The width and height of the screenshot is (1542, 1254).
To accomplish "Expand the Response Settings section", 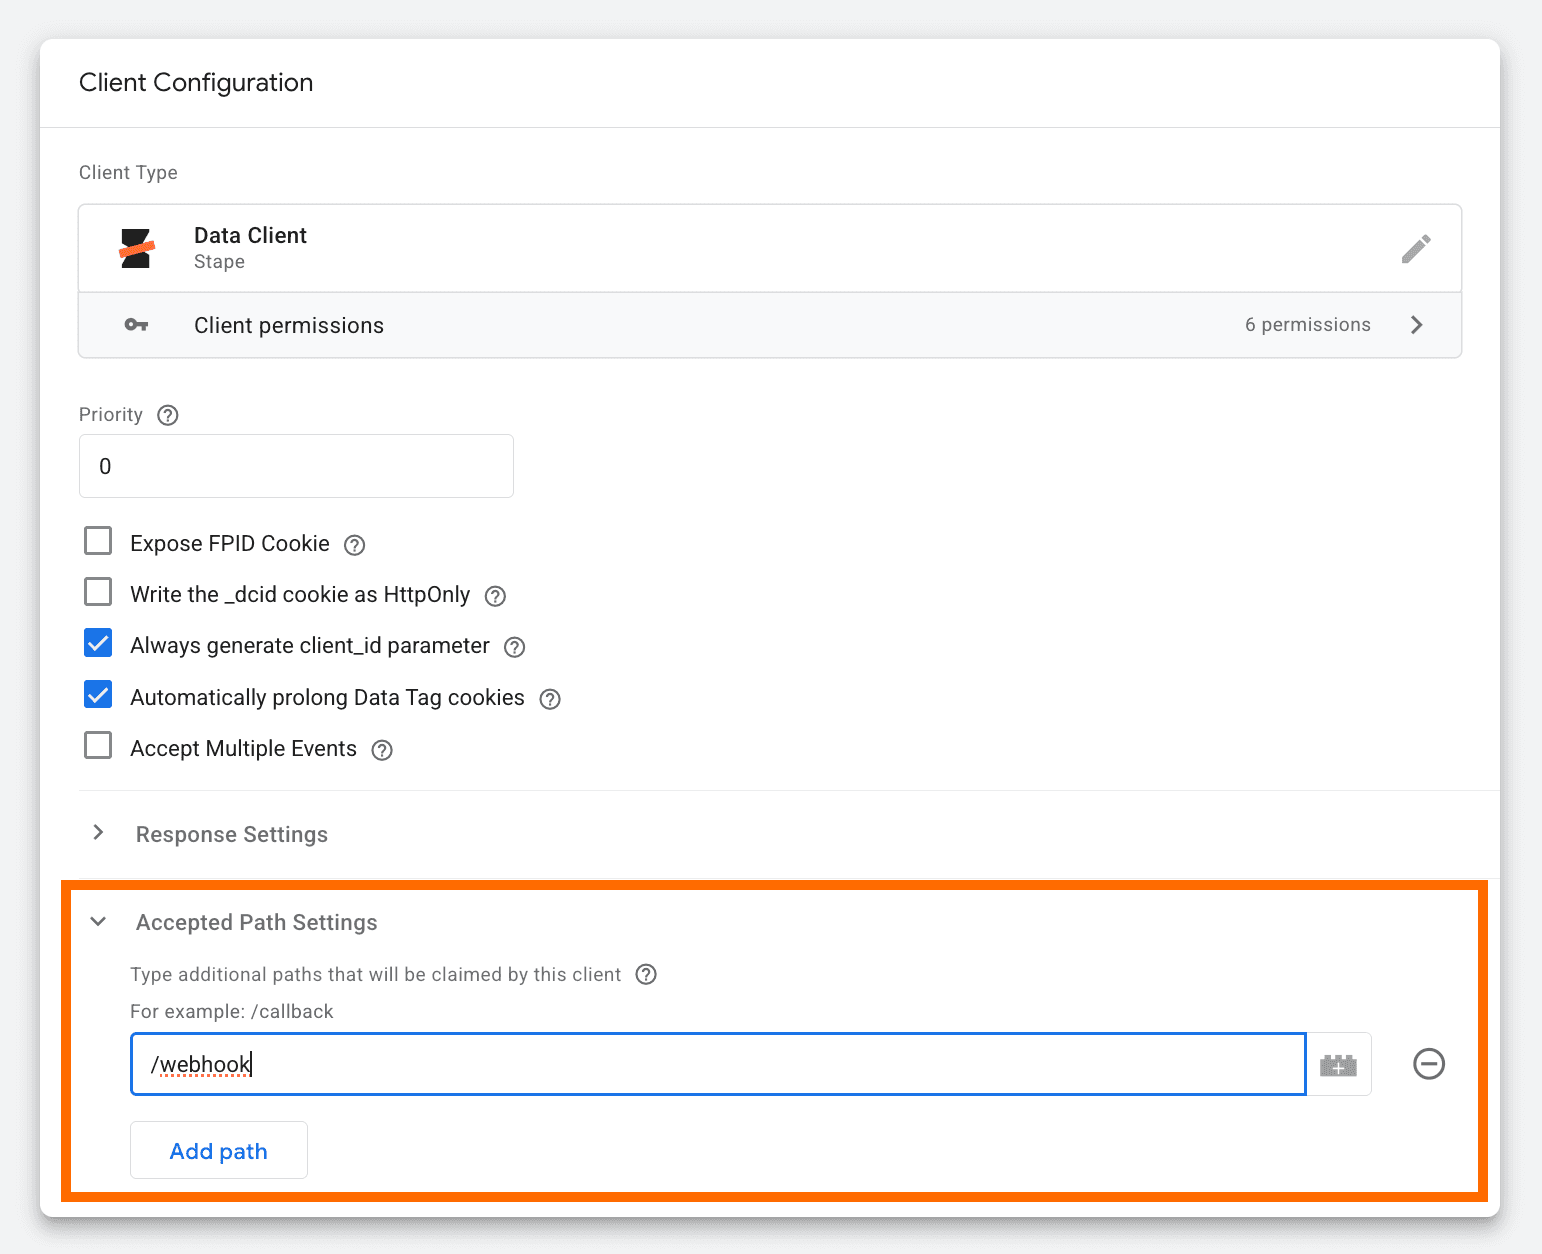I will tap(97, 833).
